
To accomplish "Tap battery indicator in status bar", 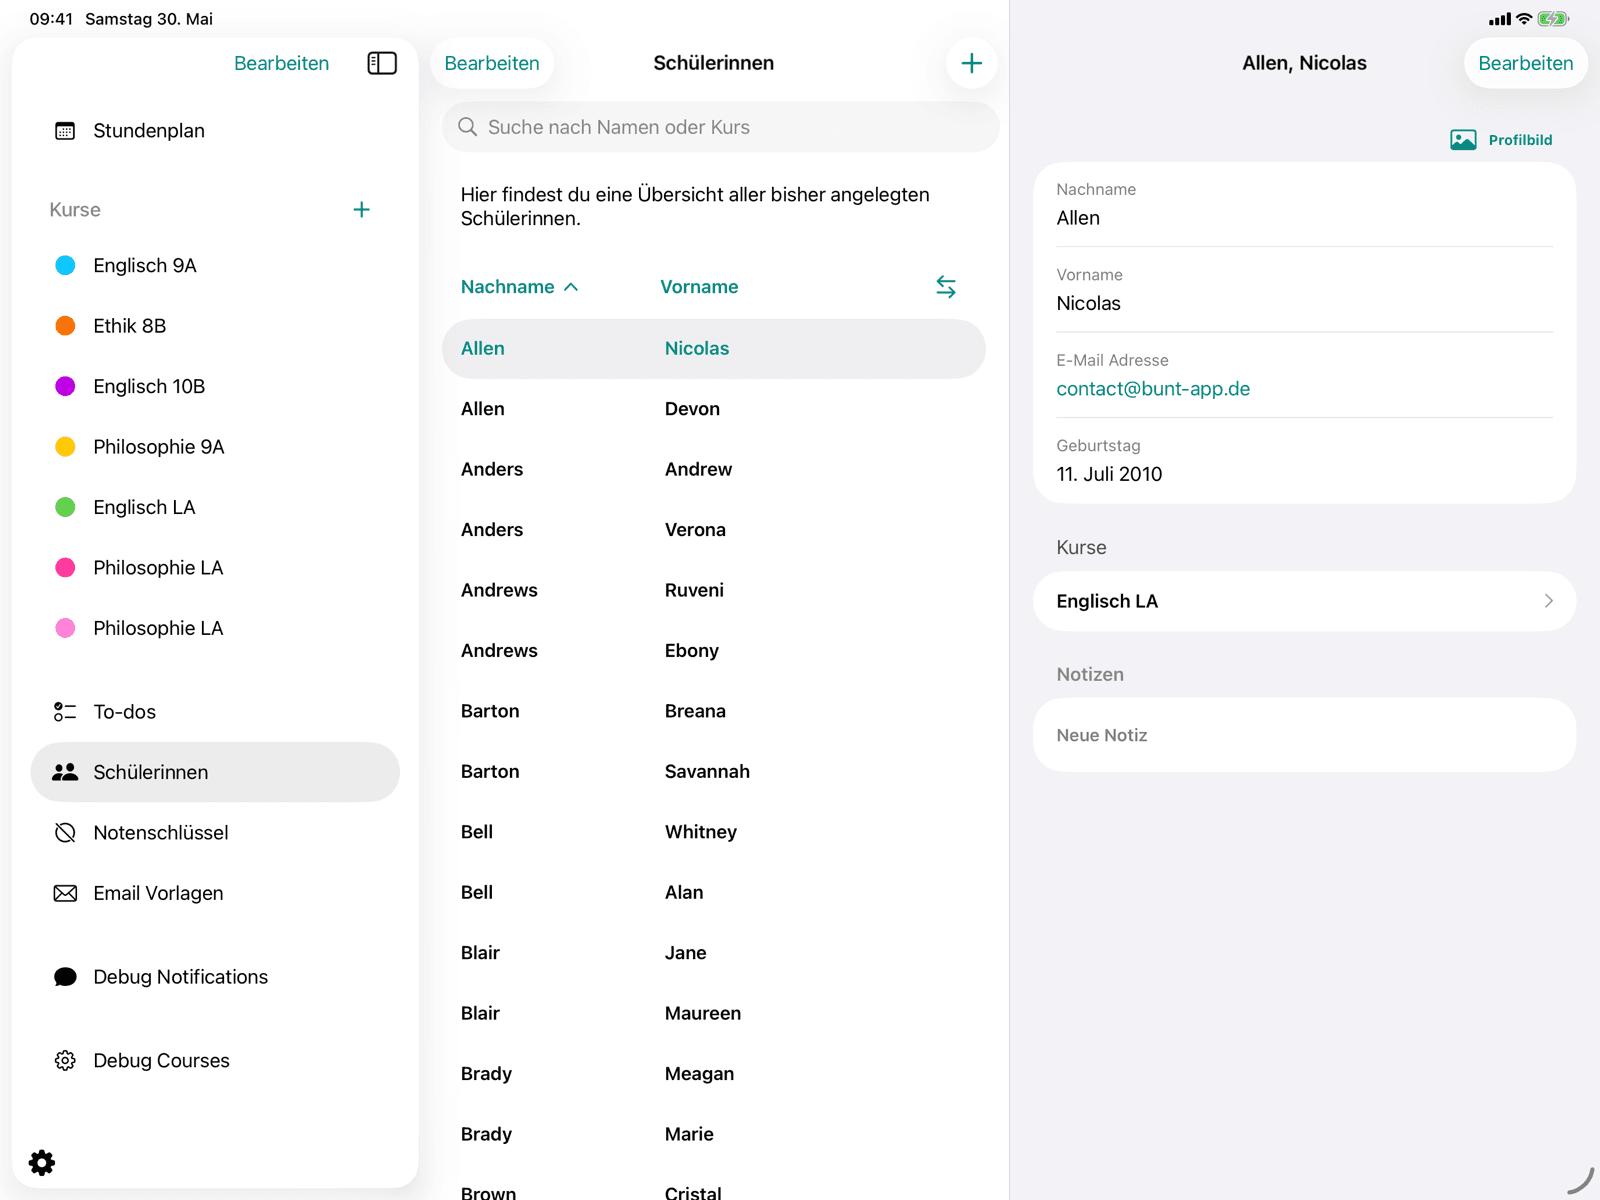I will [1553, 19].
